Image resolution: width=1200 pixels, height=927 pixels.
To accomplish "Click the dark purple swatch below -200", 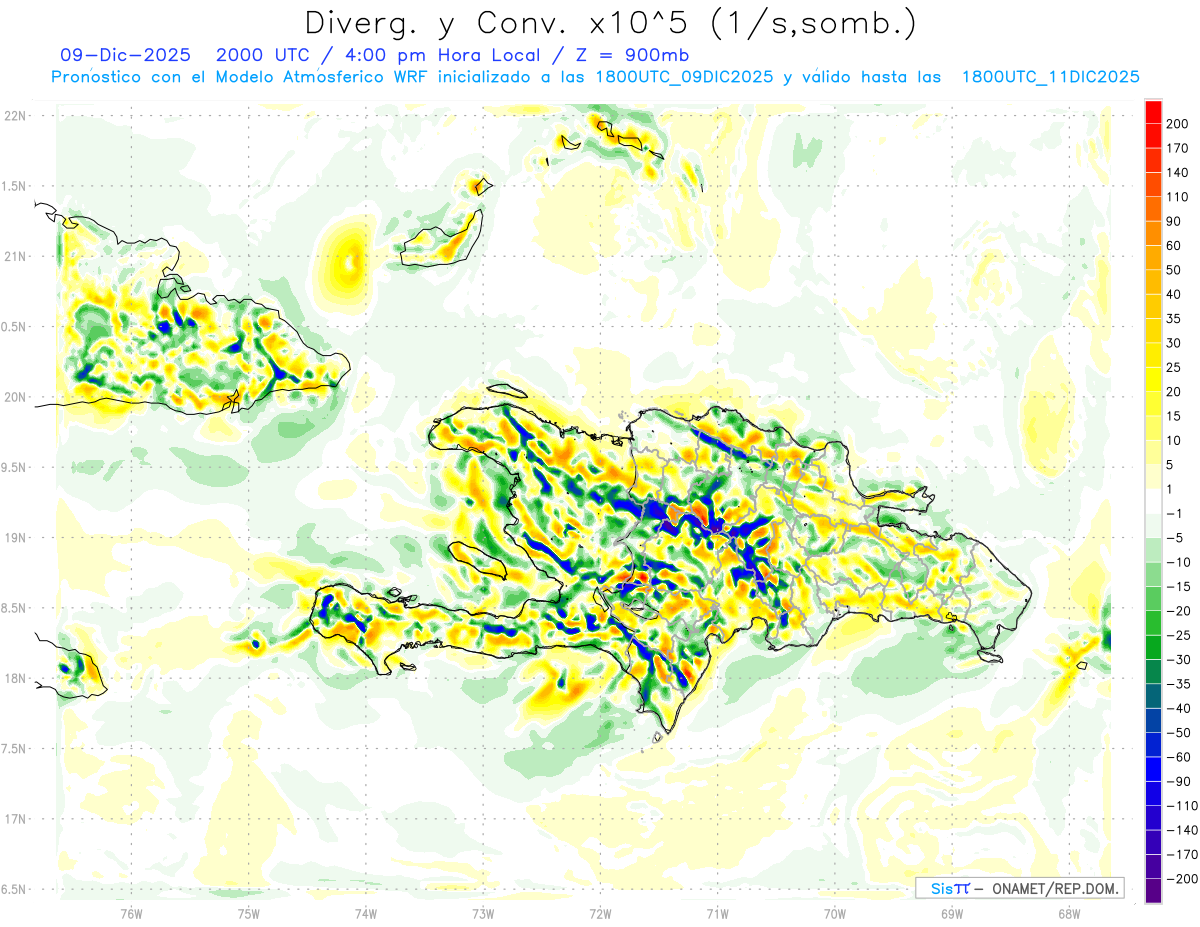I will coord(1153,891).
